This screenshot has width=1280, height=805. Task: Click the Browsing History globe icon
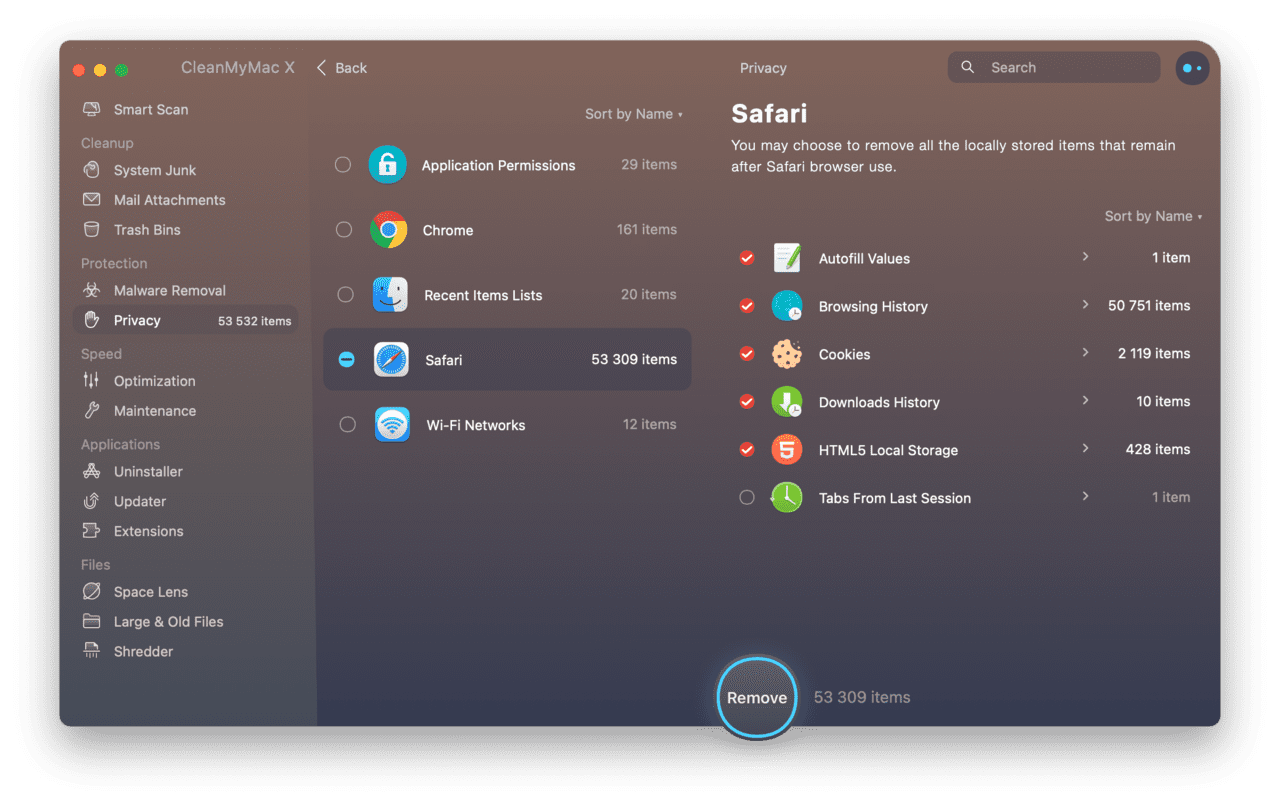coord(787,306)
